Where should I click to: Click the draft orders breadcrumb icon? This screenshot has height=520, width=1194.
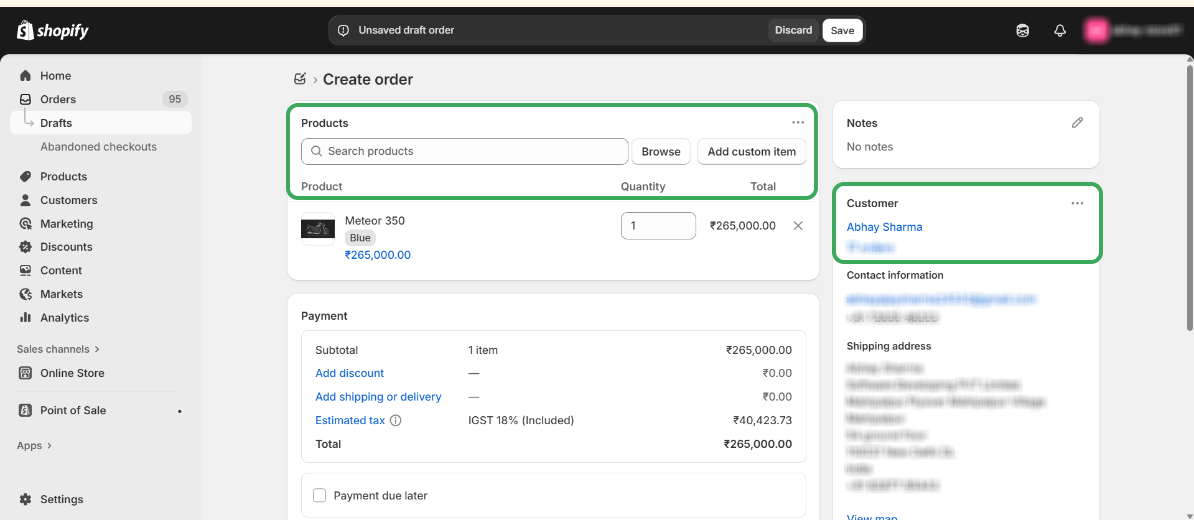300,79
